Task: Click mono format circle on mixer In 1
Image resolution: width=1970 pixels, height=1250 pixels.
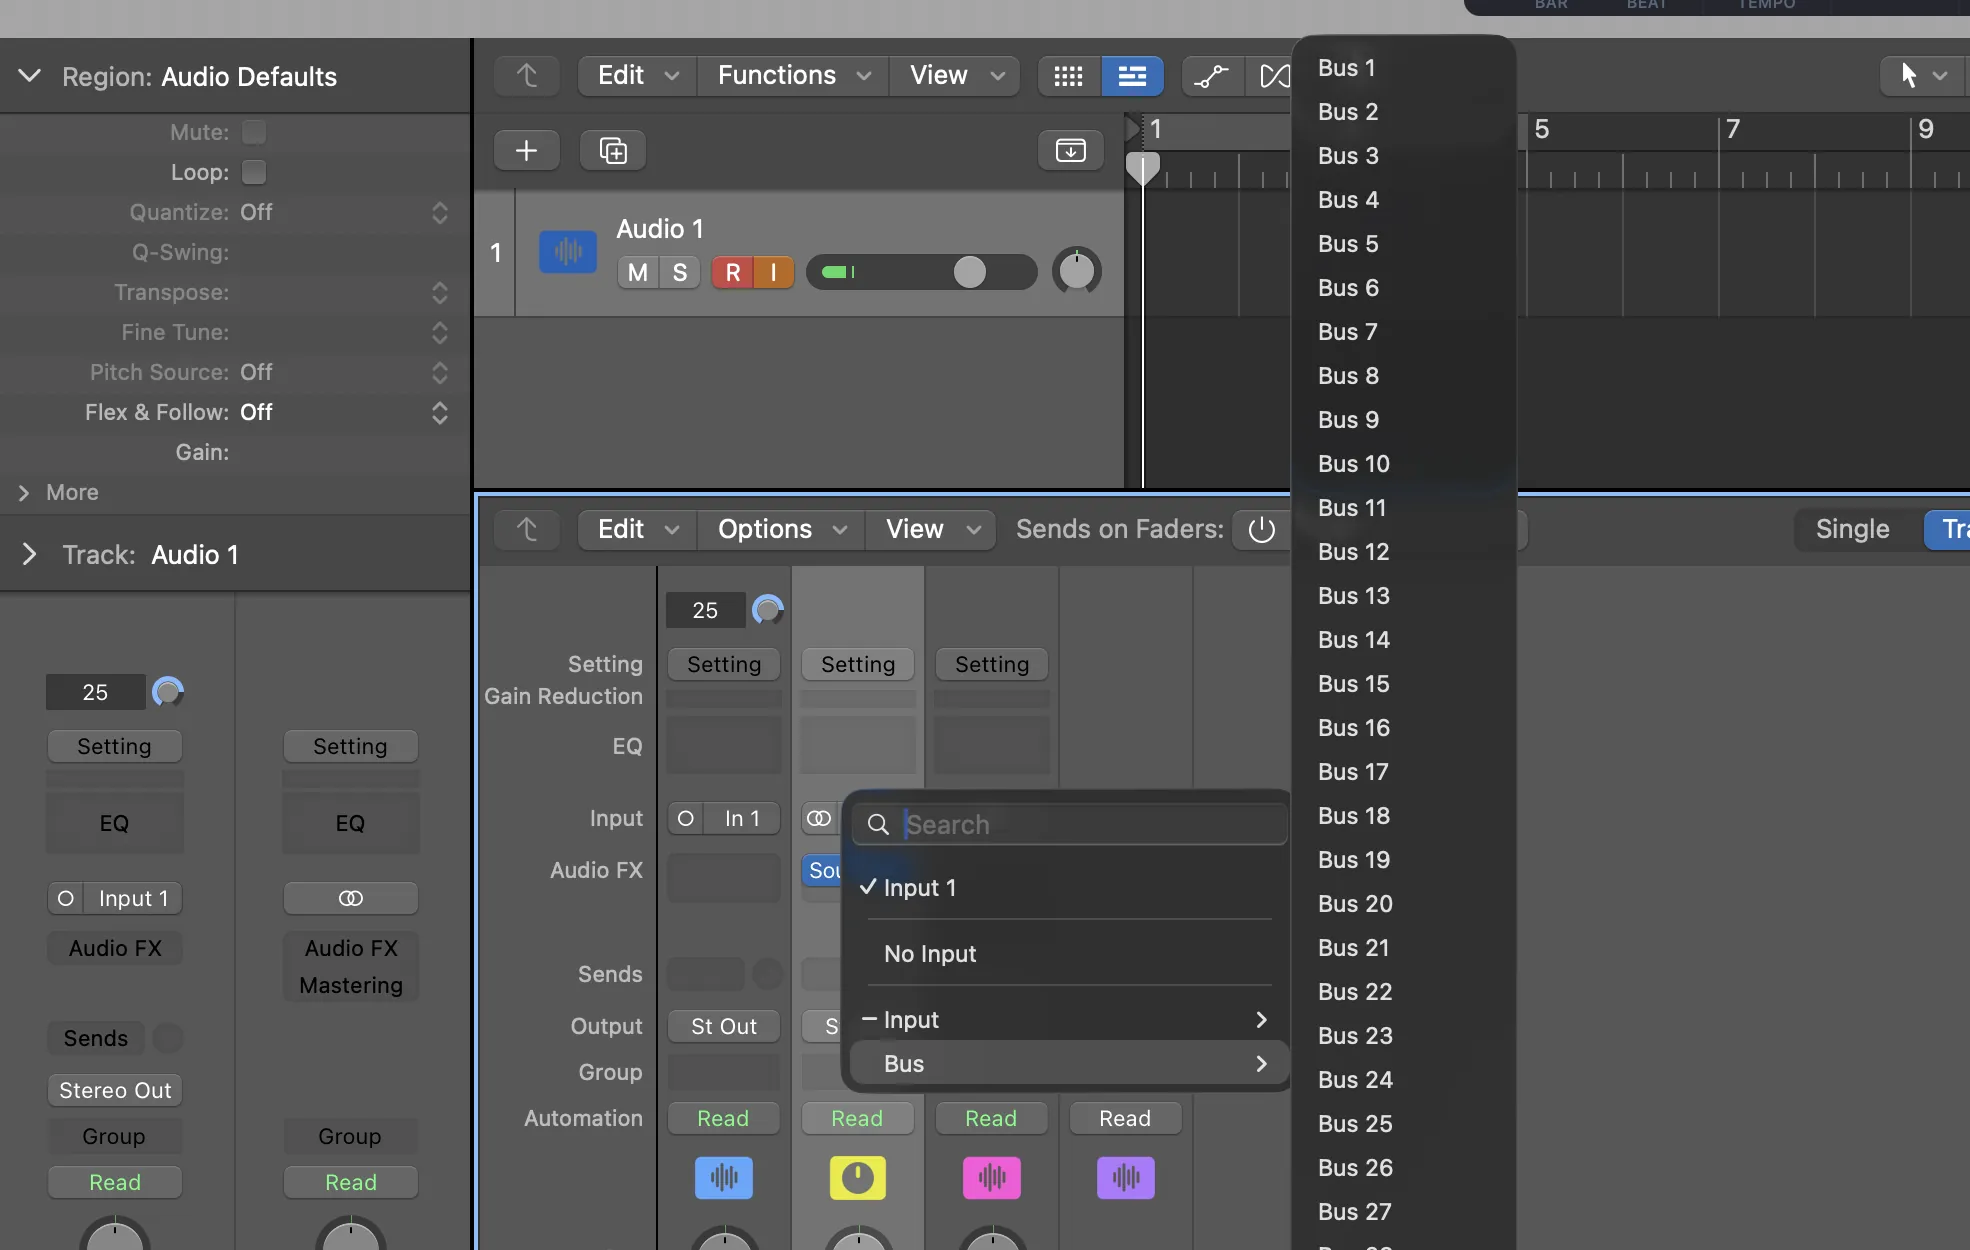Action: pos(686,818)
